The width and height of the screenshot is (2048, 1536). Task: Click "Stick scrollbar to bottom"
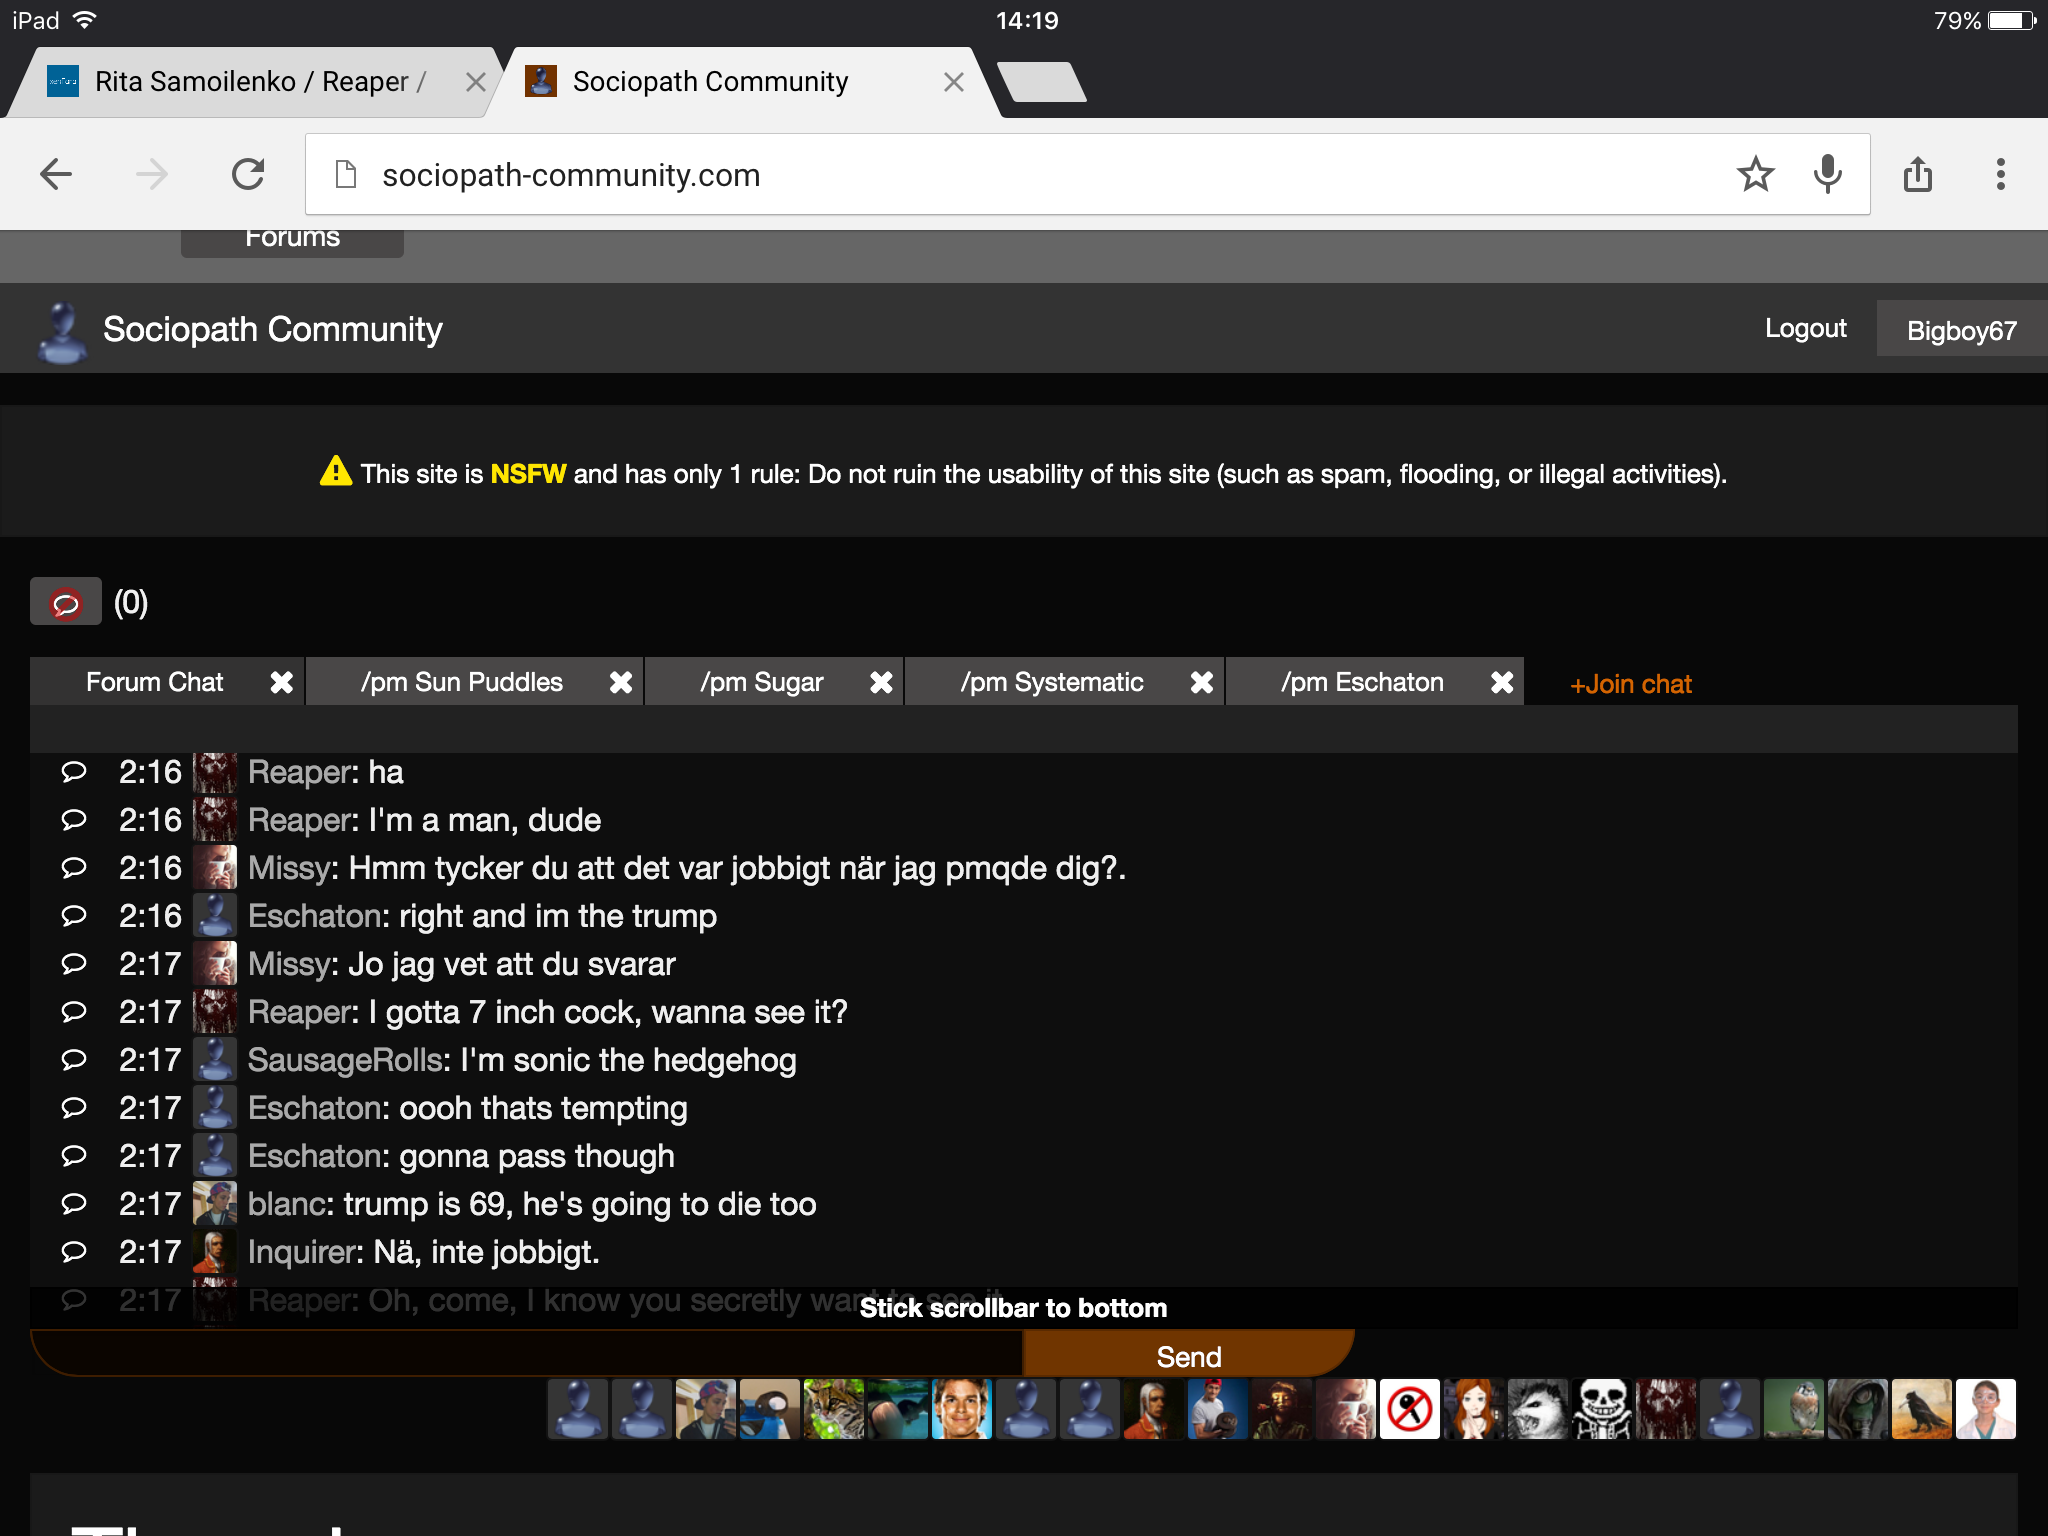(x=1013, y=1308)
